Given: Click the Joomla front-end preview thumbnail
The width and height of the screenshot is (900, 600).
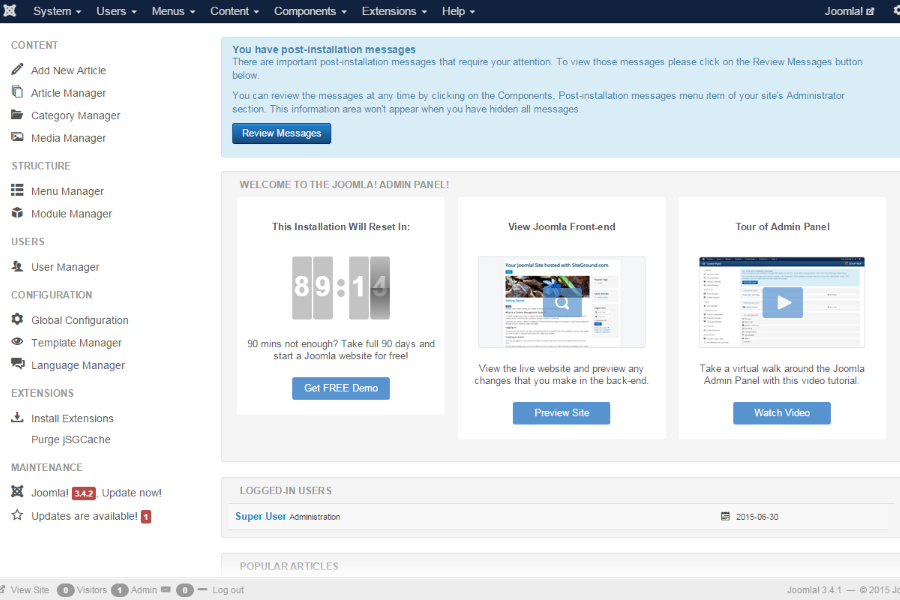Looking at the screenshot, I should tap(561, 302).
